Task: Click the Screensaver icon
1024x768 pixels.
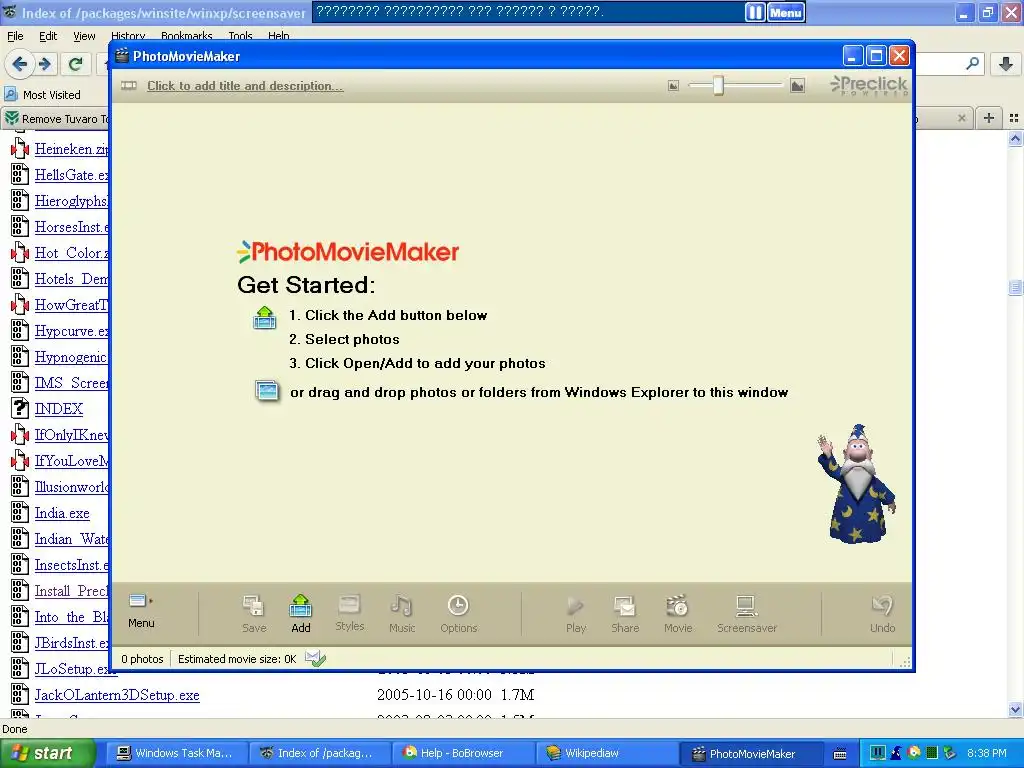Action: pos(746,614)
